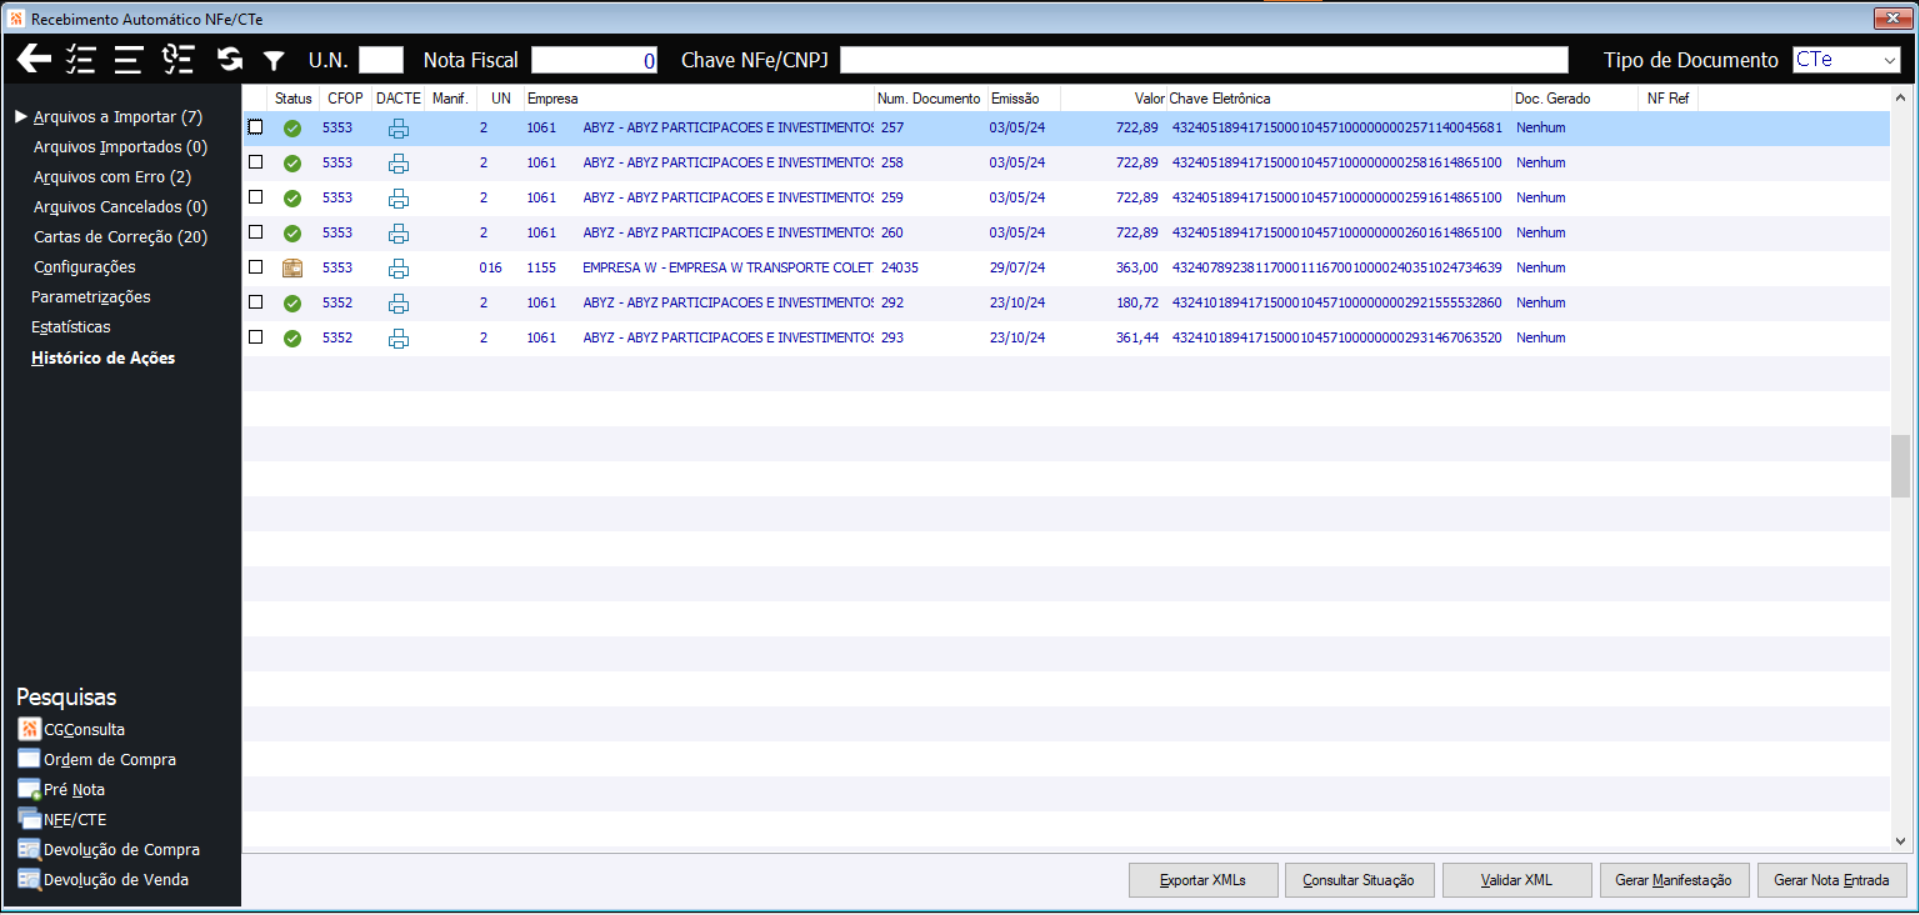Click package status icon for document 24035
The image size is (1919, 915).
coord(292,268)
